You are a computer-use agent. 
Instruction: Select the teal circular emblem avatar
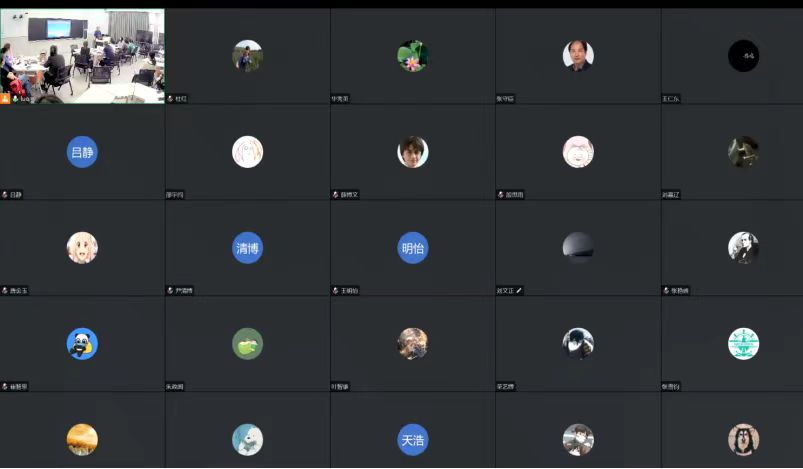[744, 344]
